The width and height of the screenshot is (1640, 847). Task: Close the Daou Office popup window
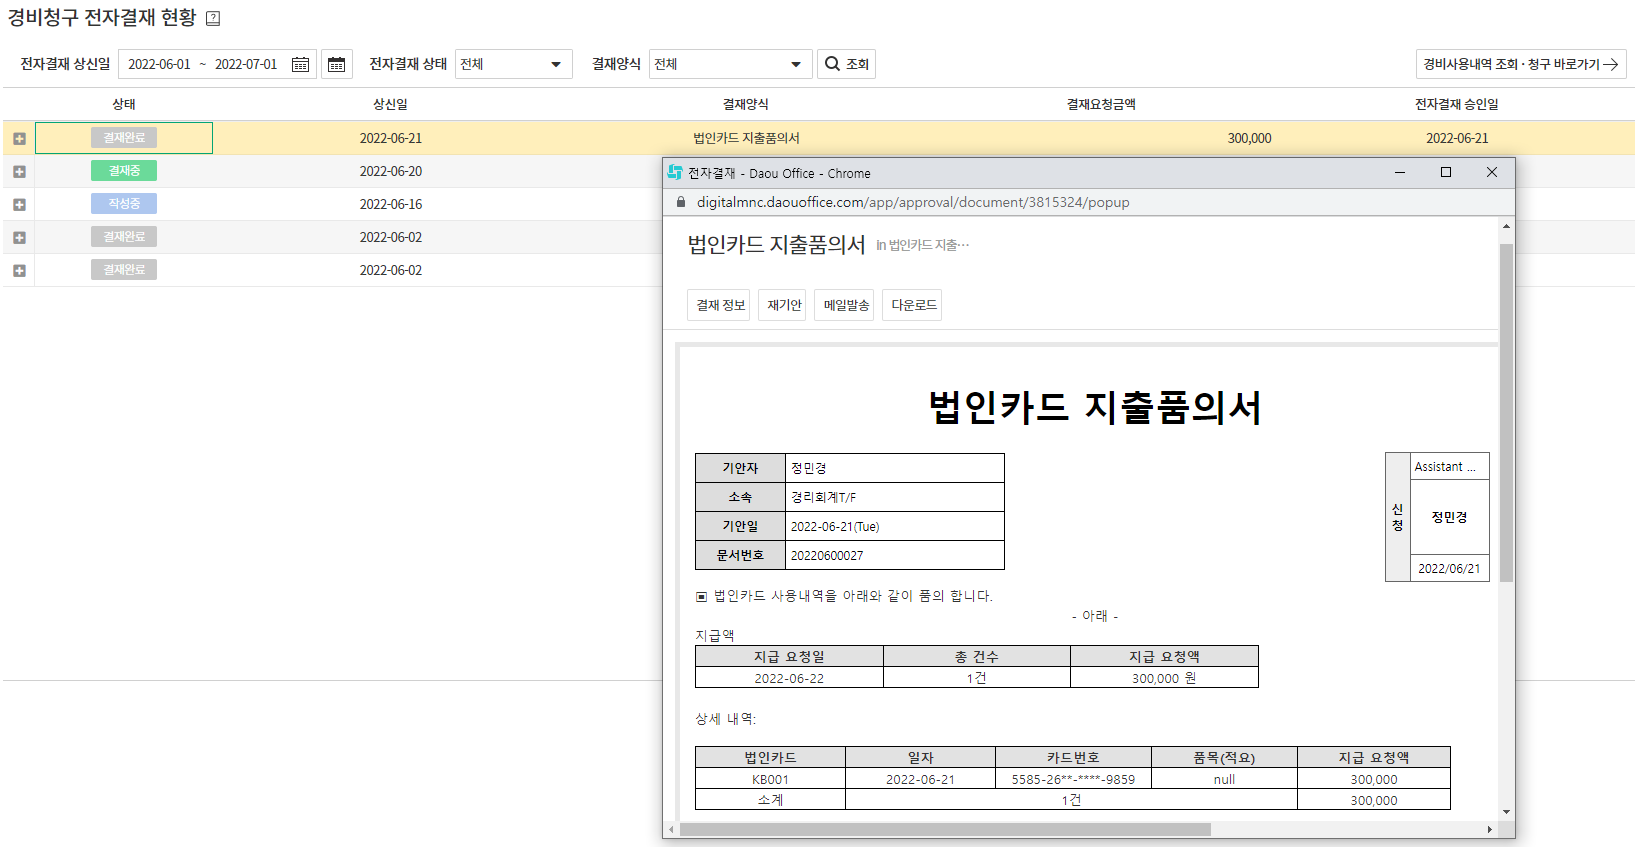(1492, 173)
